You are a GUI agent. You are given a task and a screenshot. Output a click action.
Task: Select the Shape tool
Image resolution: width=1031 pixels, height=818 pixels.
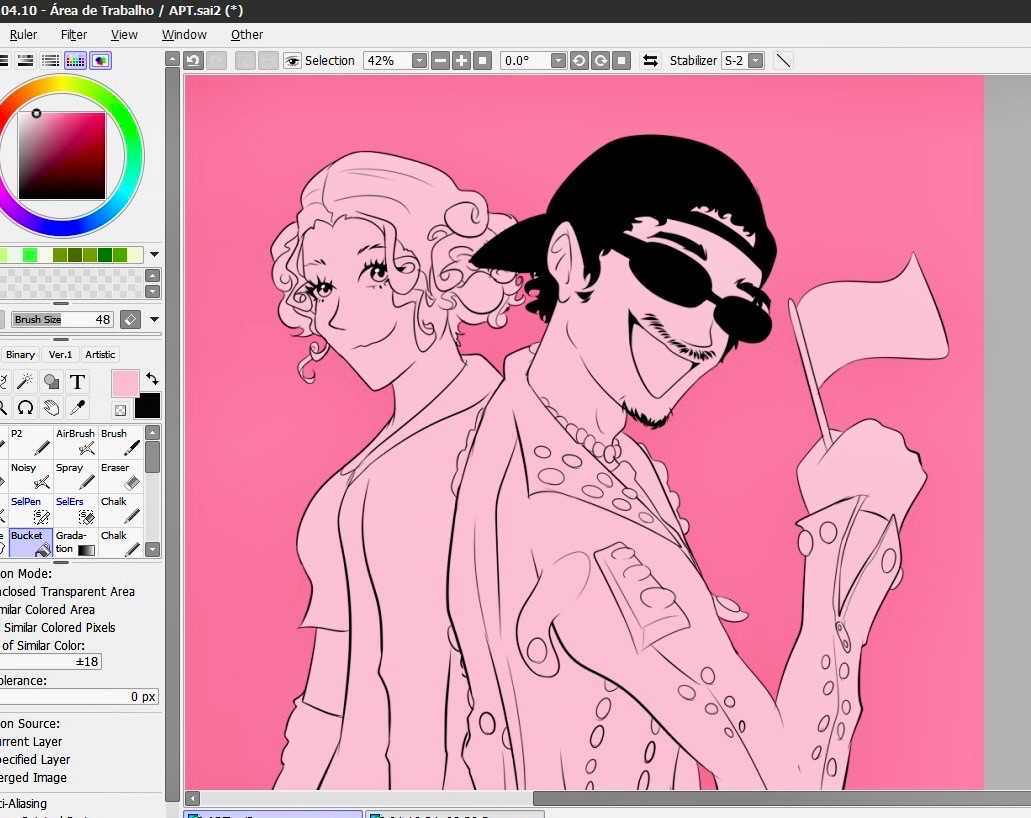click(51, 381)
